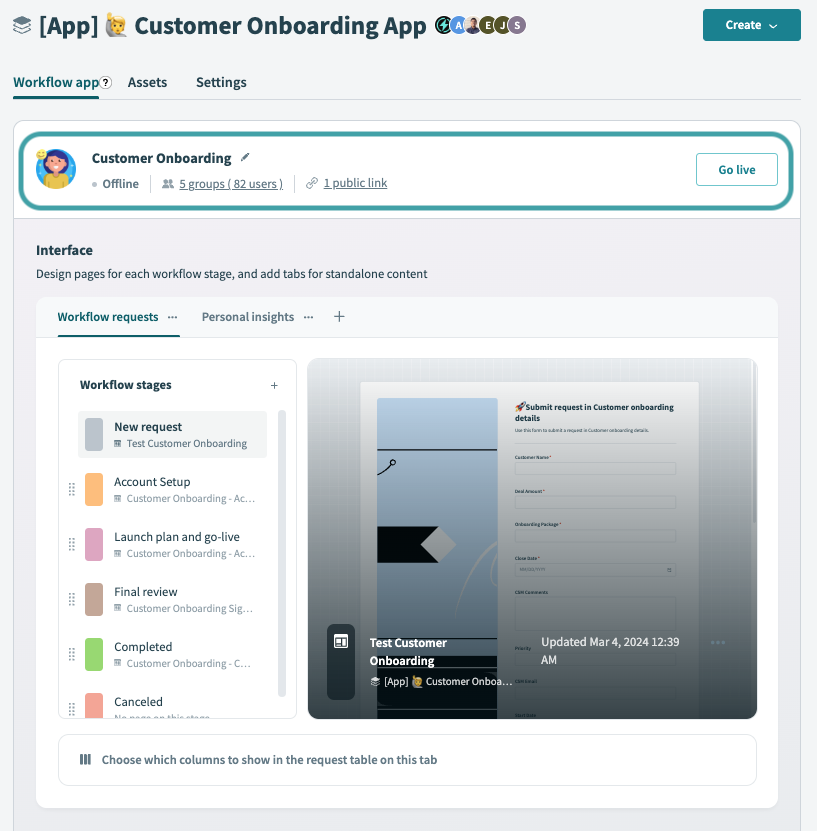Image resolution: width=817 pixels, height=831 pixels.
Task: Click the [App] Customer Onboa... project label
Action: [x=441, y=682]
